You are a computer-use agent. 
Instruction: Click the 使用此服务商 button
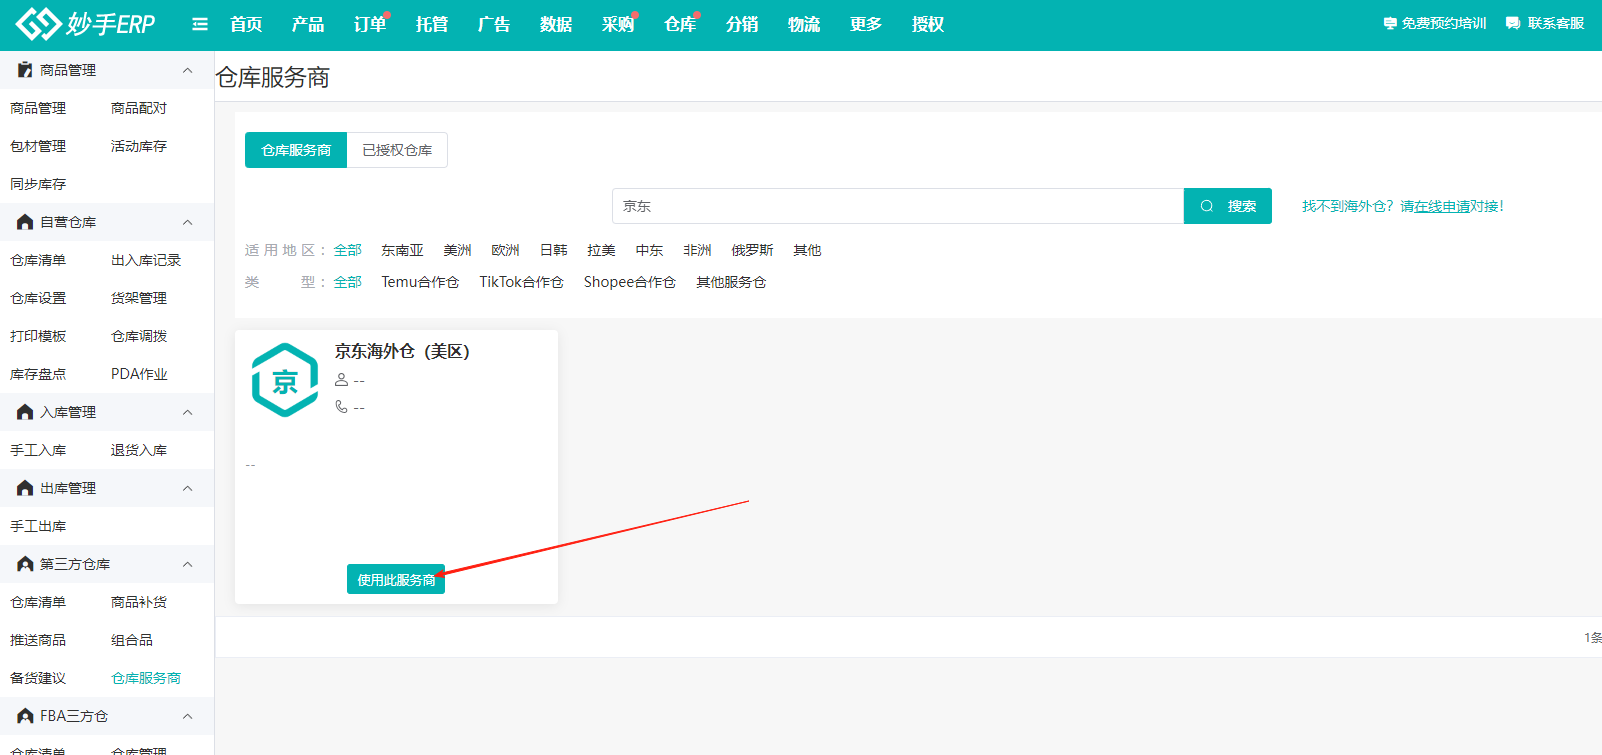(396, 579)
